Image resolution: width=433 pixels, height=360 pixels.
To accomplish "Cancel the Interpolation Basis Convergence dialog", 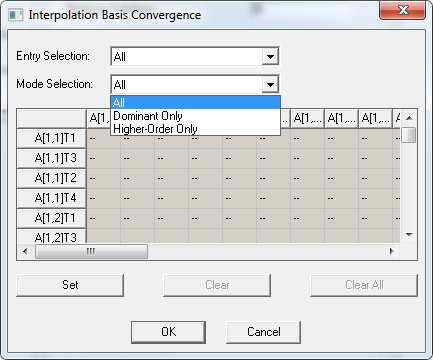I will [264, 332].
